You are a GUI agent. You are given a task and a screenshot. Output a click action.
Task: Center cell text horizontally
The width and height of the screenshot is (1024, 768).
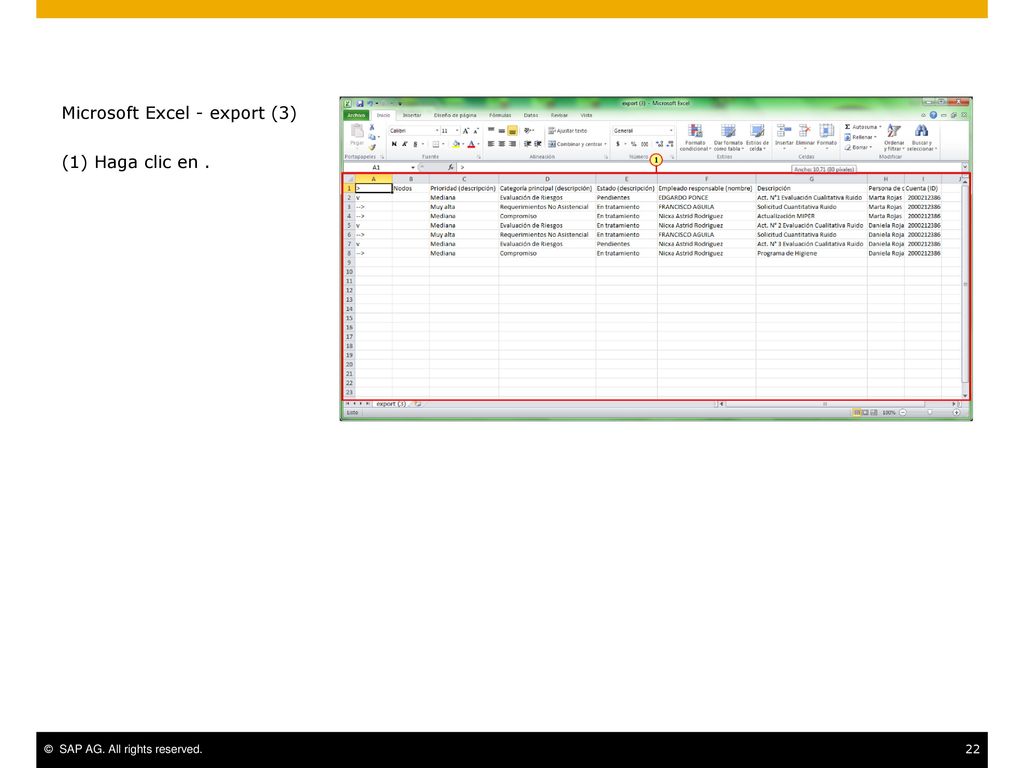[x=502, y=144]
